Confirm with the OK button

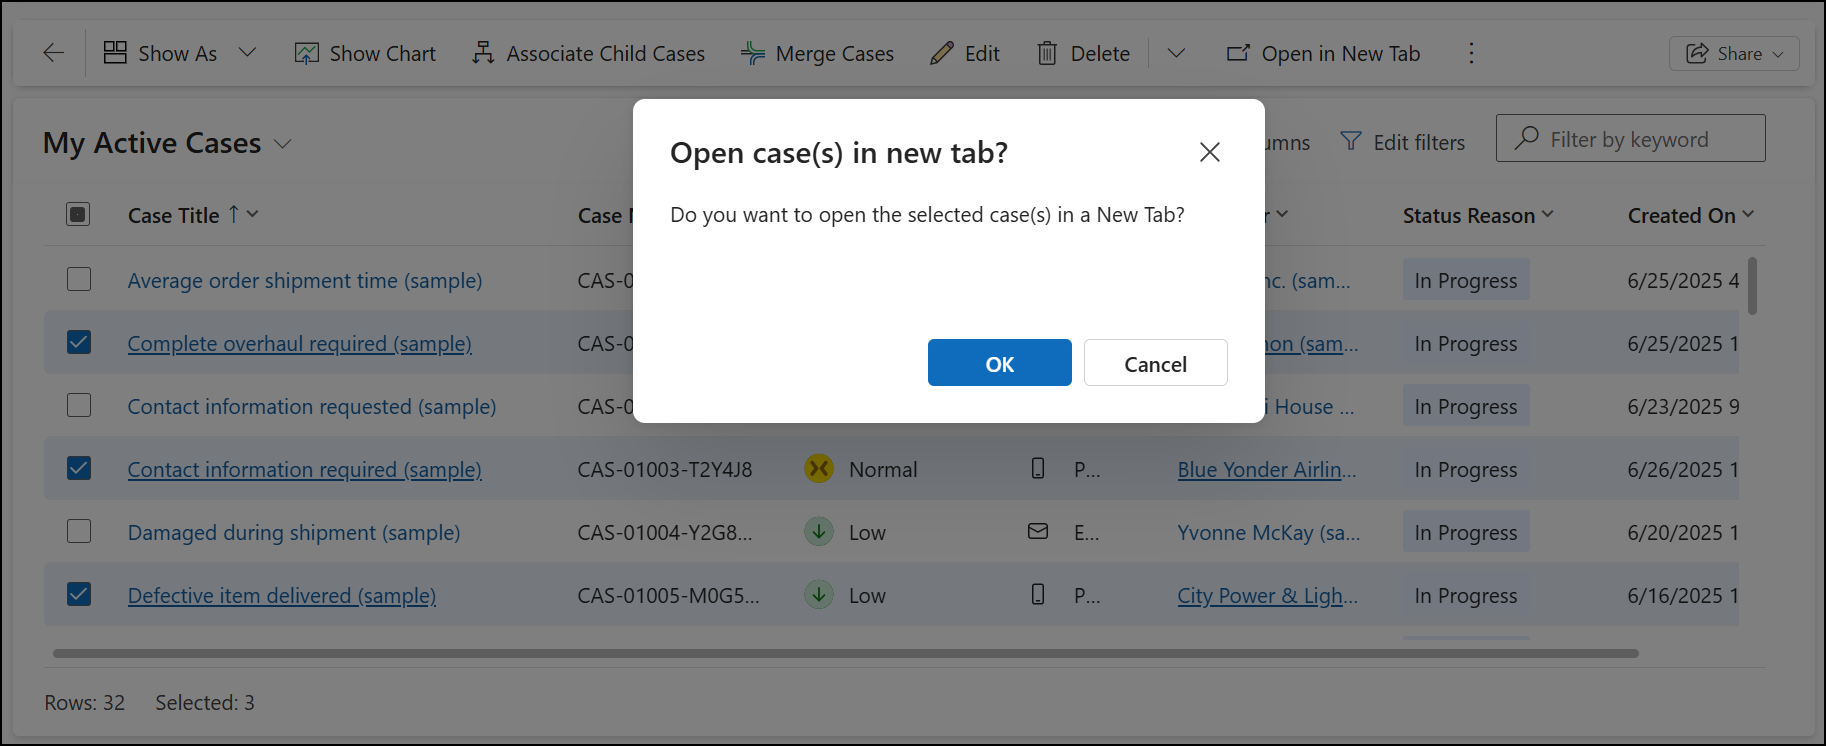tap(1000, 363)
